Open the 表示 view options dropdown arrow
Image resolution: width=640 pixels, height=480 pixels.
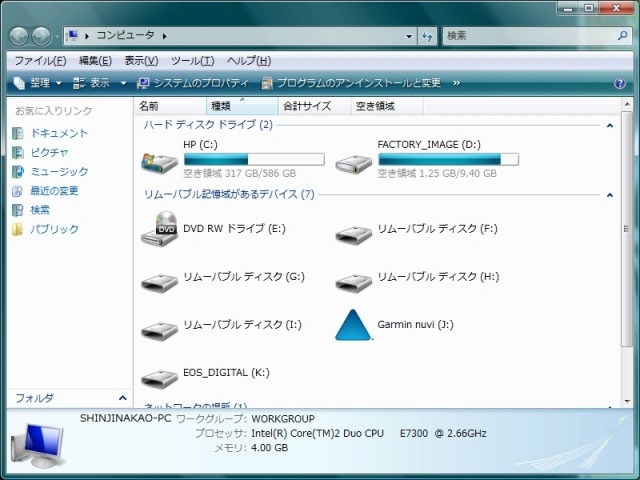point(123,83)
